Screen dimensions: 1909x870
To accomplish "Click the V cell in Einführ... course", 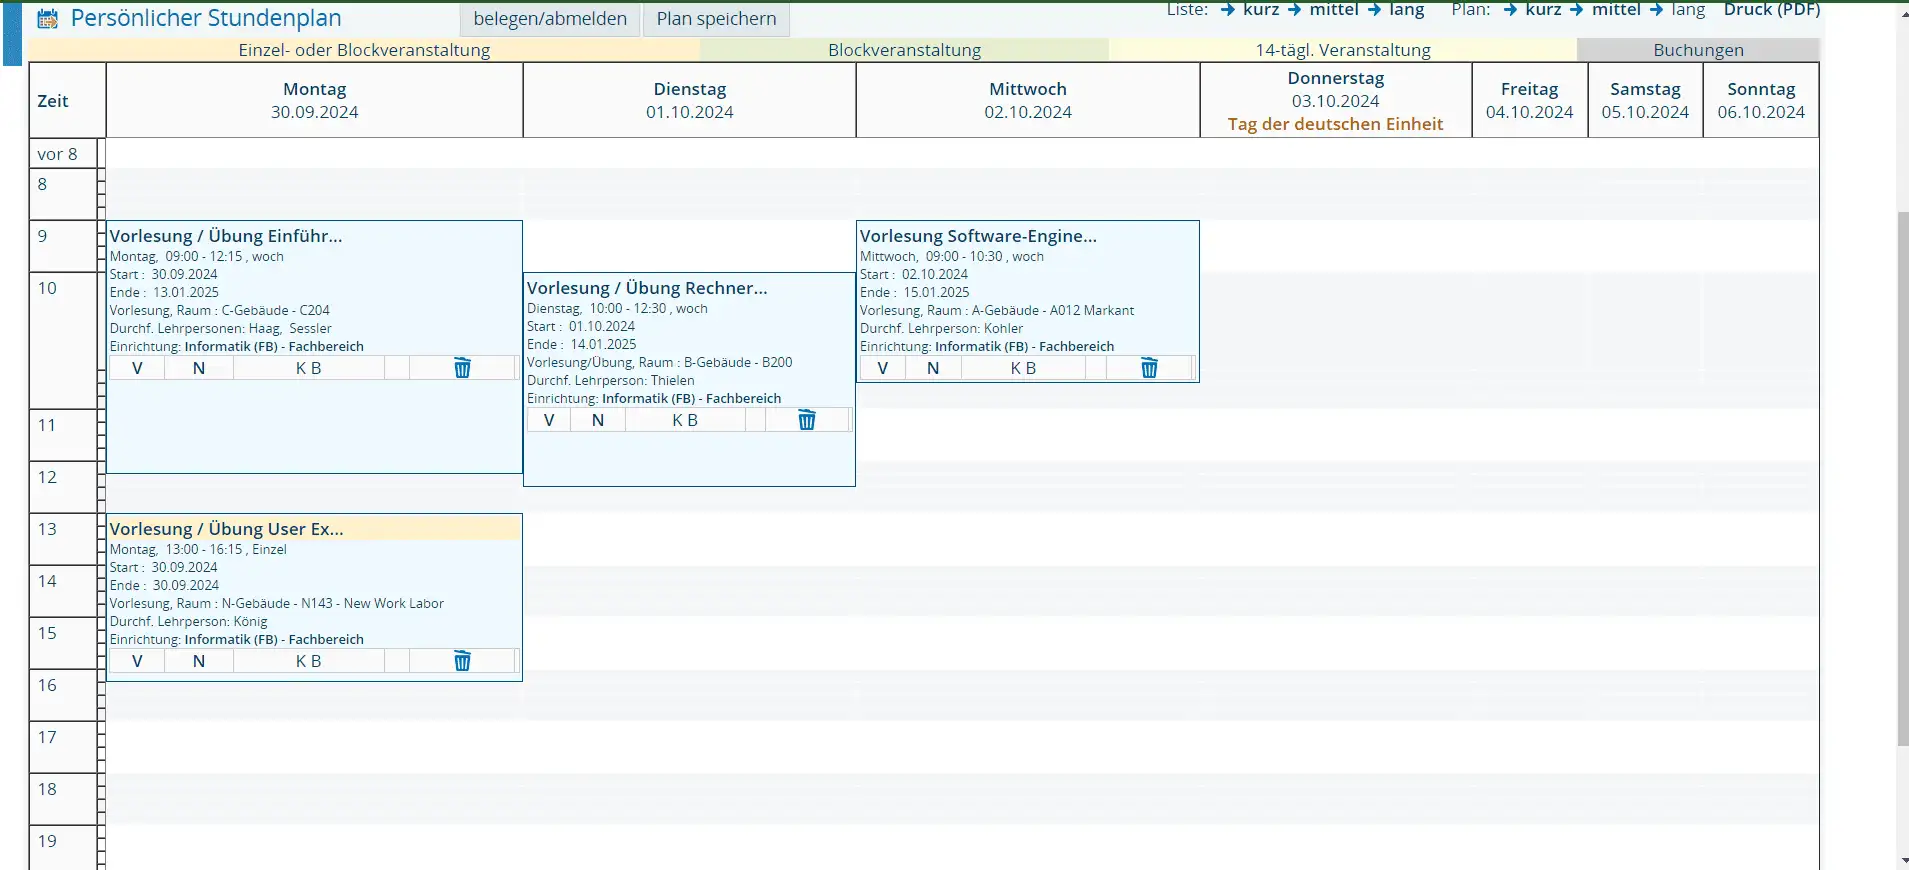I will pos(137,368).
